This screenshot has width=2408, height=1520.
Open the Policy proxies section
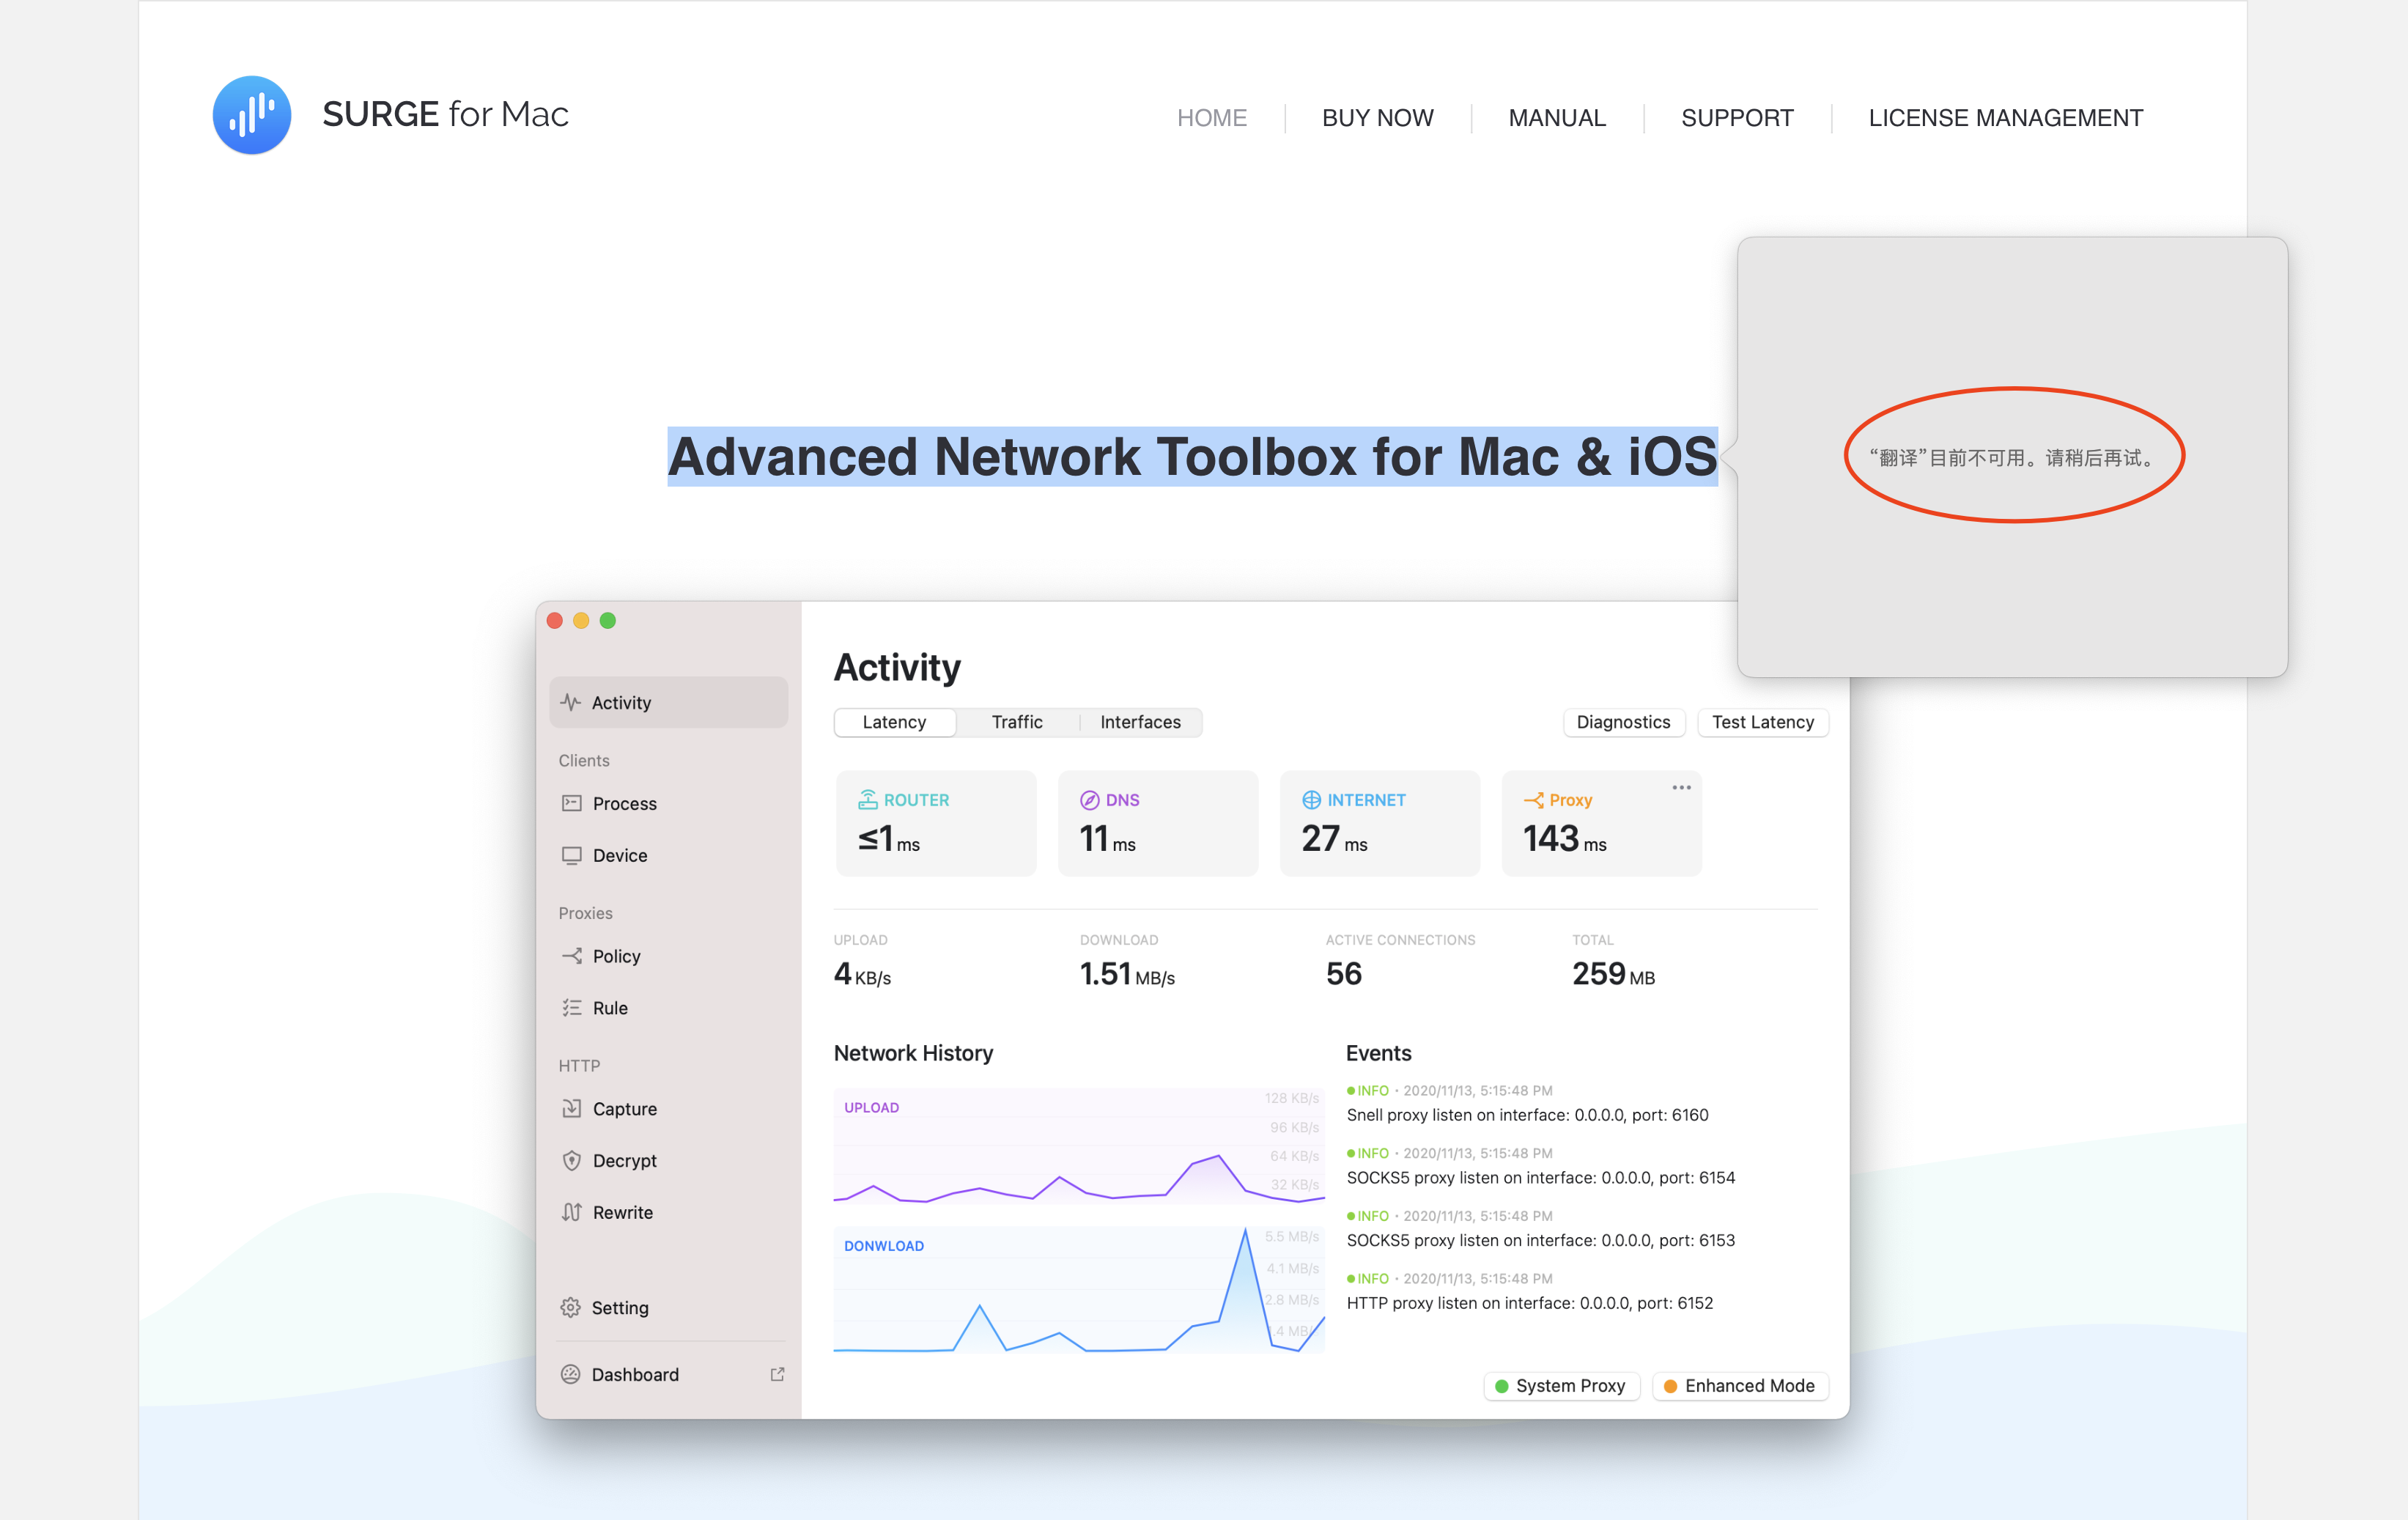tap(615, 956)
